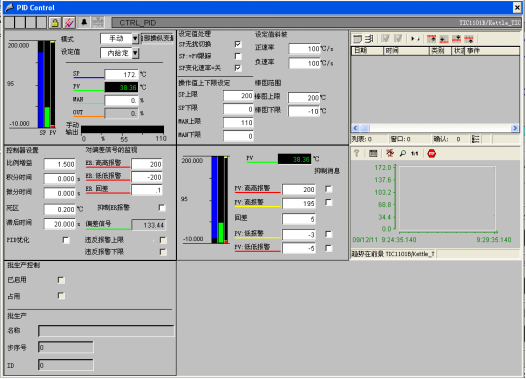526x379 pixels.
Task: Click the red-purple checkmark trend icon
Action: (x=69, y=23)
